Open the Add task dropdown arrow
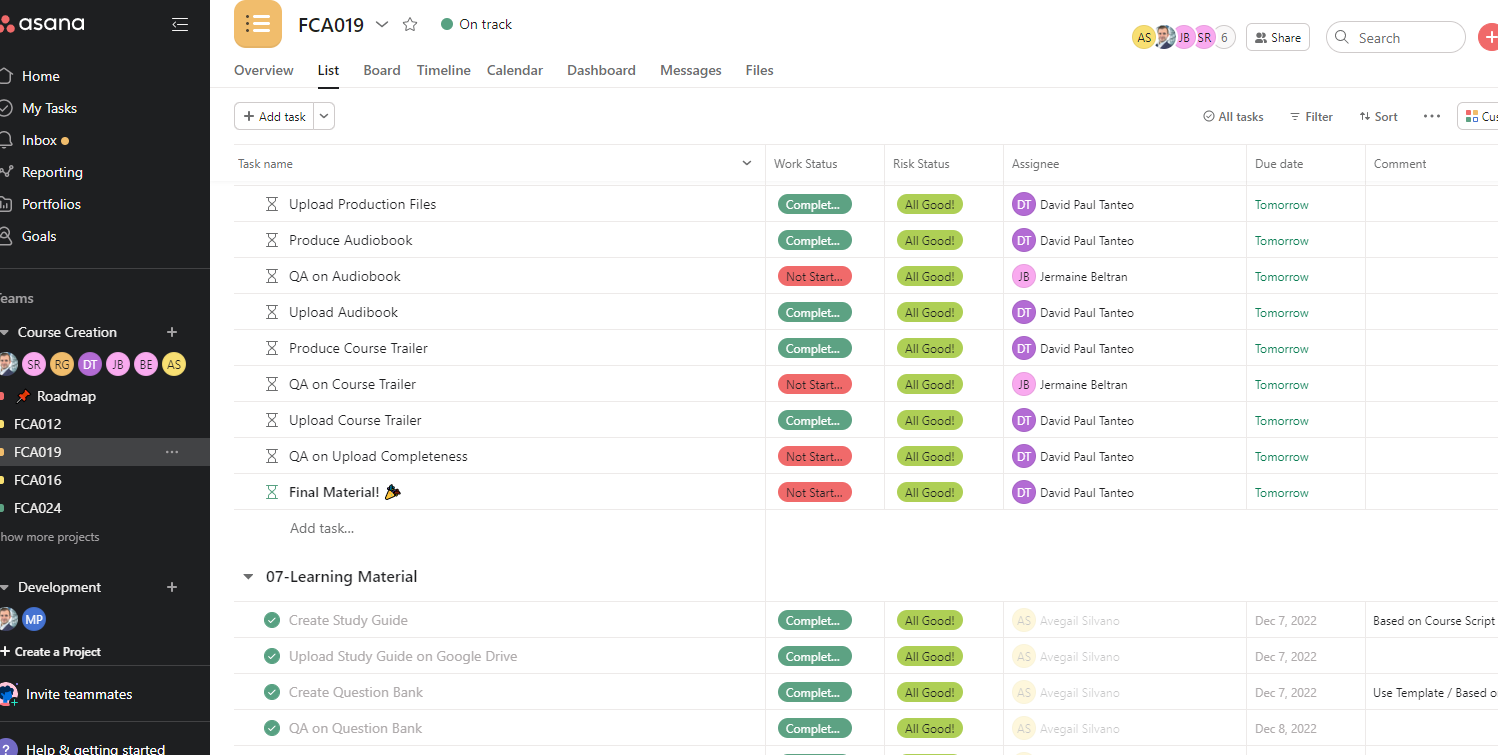Viewport: 1498px width, 755px height. click(324, 117)
